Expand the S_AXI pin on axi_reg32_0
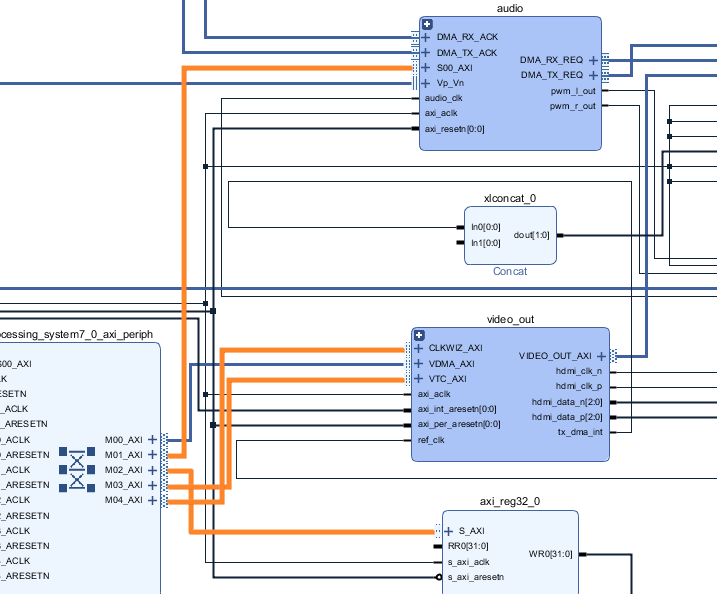Screen dimensions: 717x594 tap(450, 531)
